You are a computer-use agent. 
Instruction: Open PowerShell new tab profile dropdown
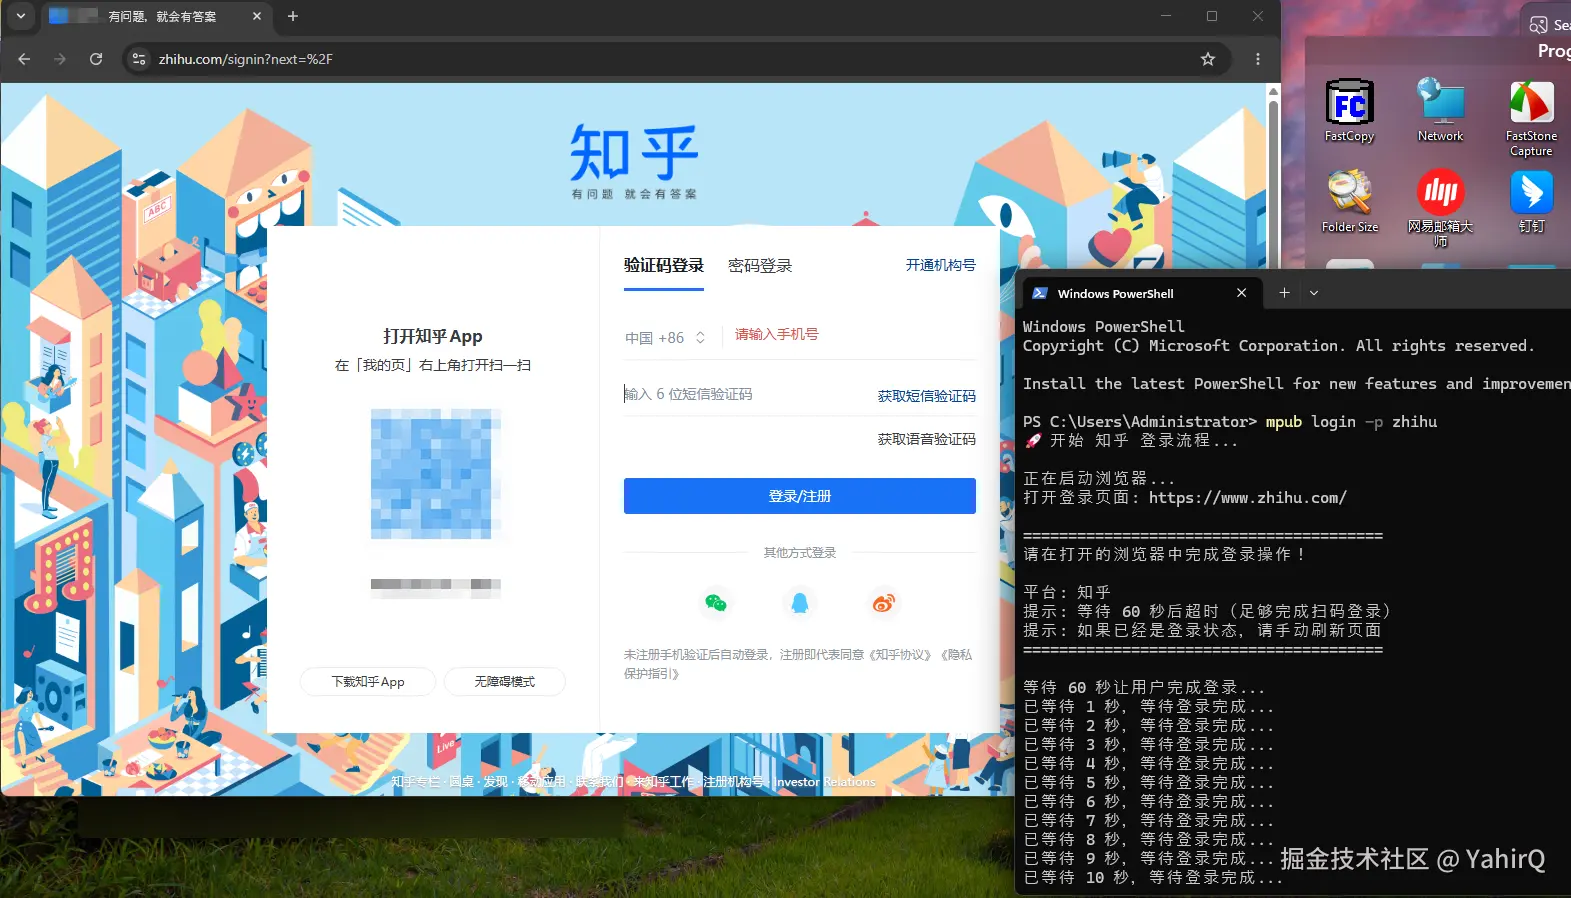click(1314, 293)
